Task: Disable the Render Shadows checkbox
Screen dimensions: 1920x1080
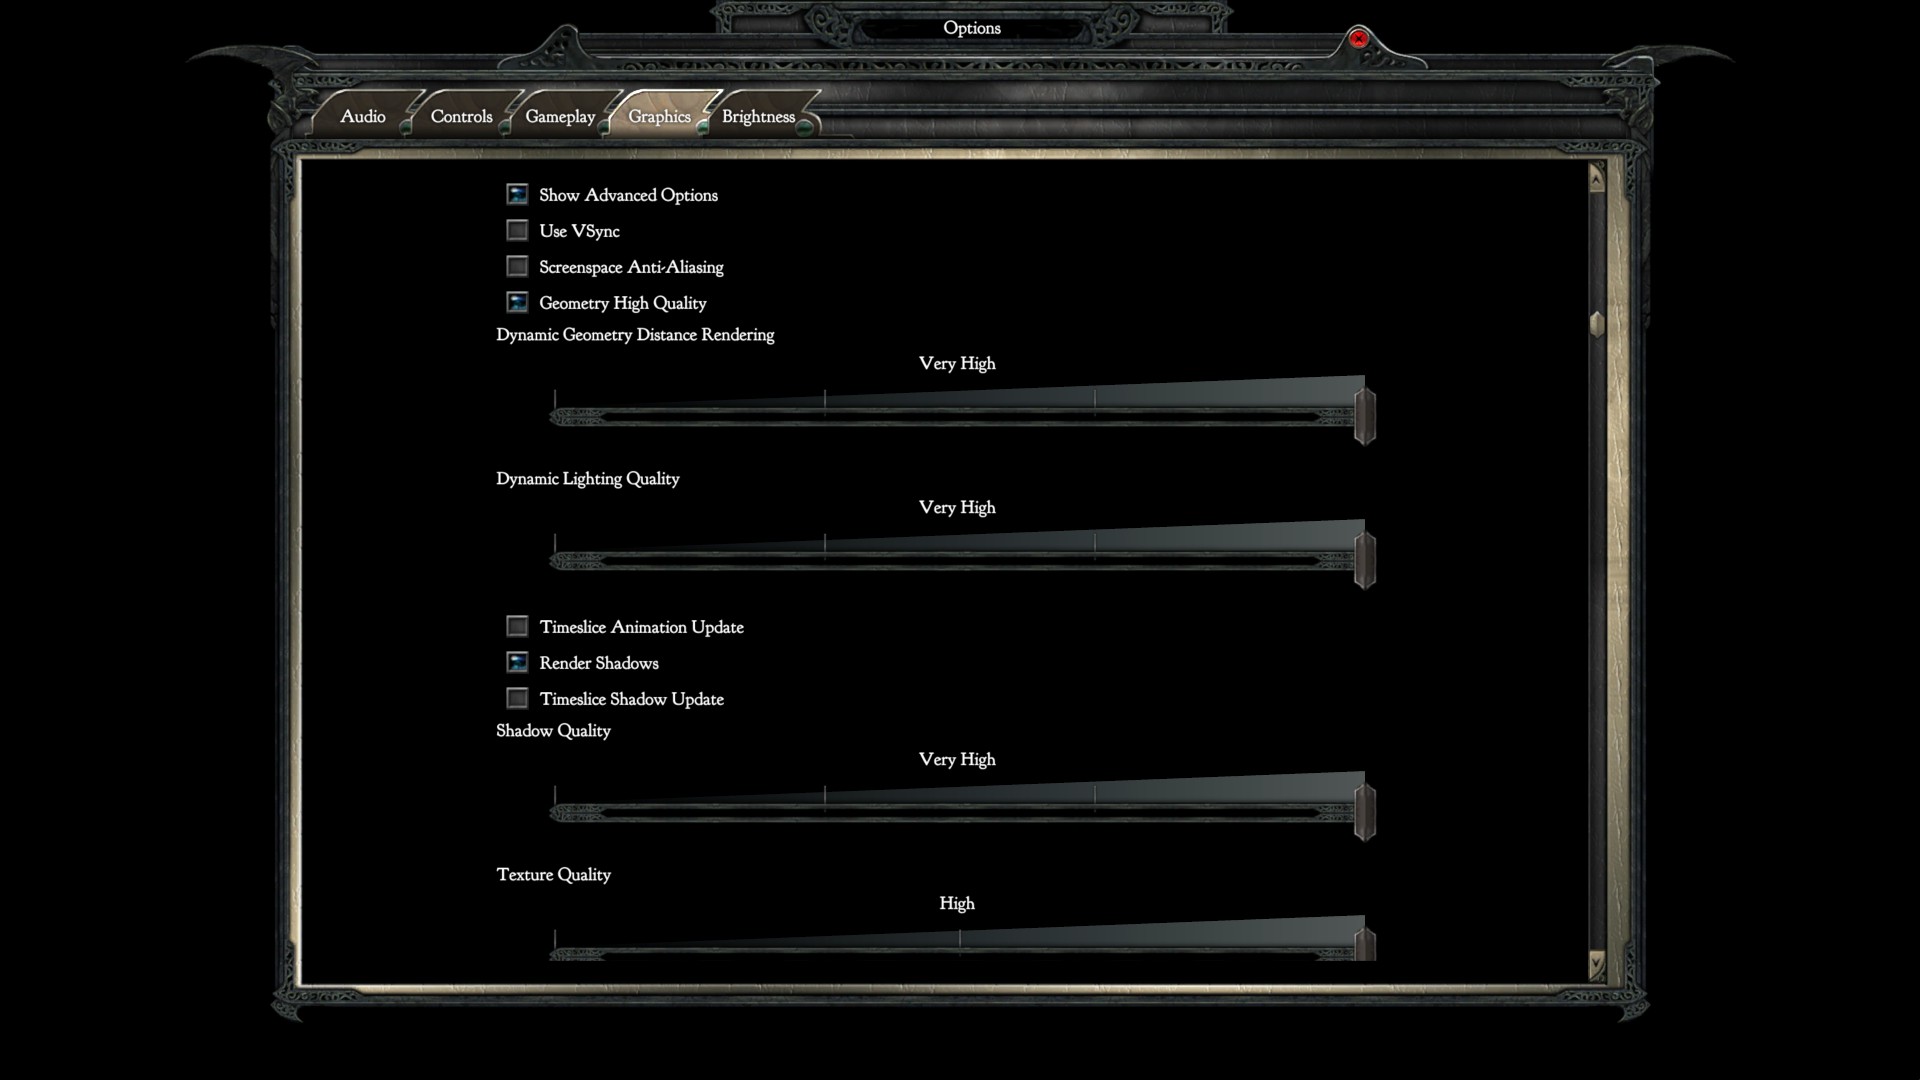Action: point(517,662)
